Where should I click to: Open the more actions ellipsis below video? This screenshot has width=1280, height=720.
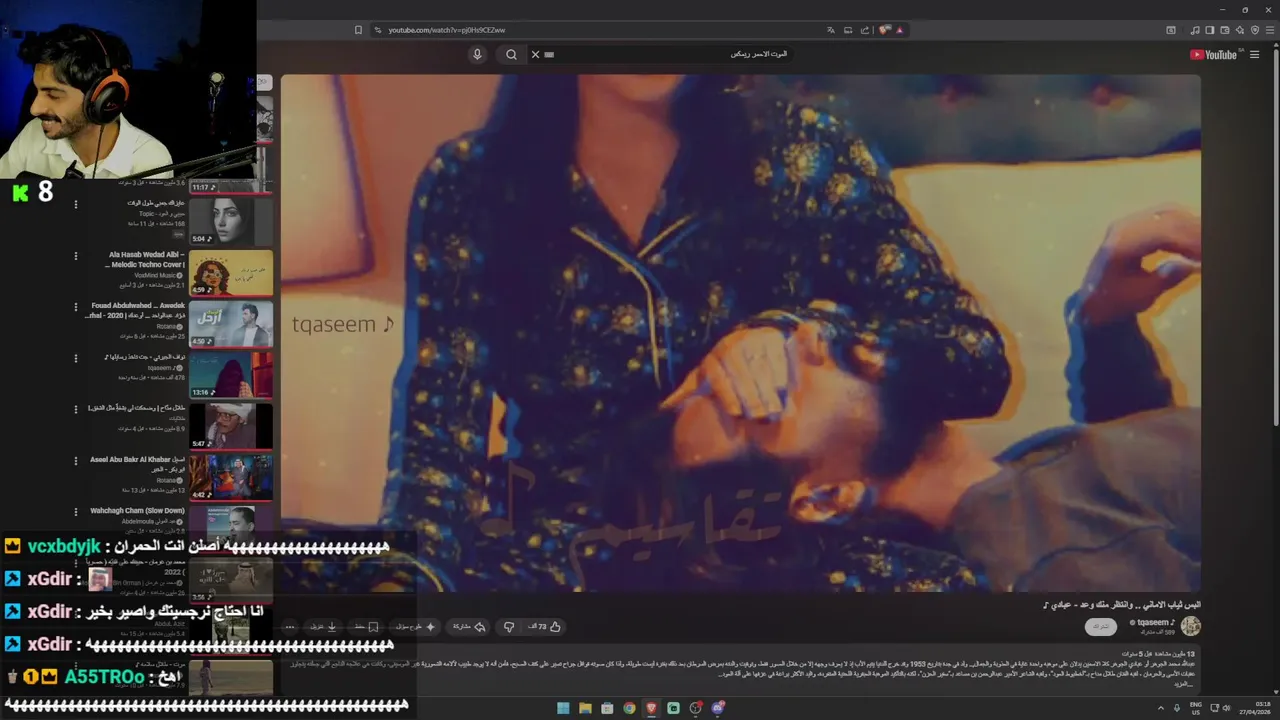coord(290,627)
